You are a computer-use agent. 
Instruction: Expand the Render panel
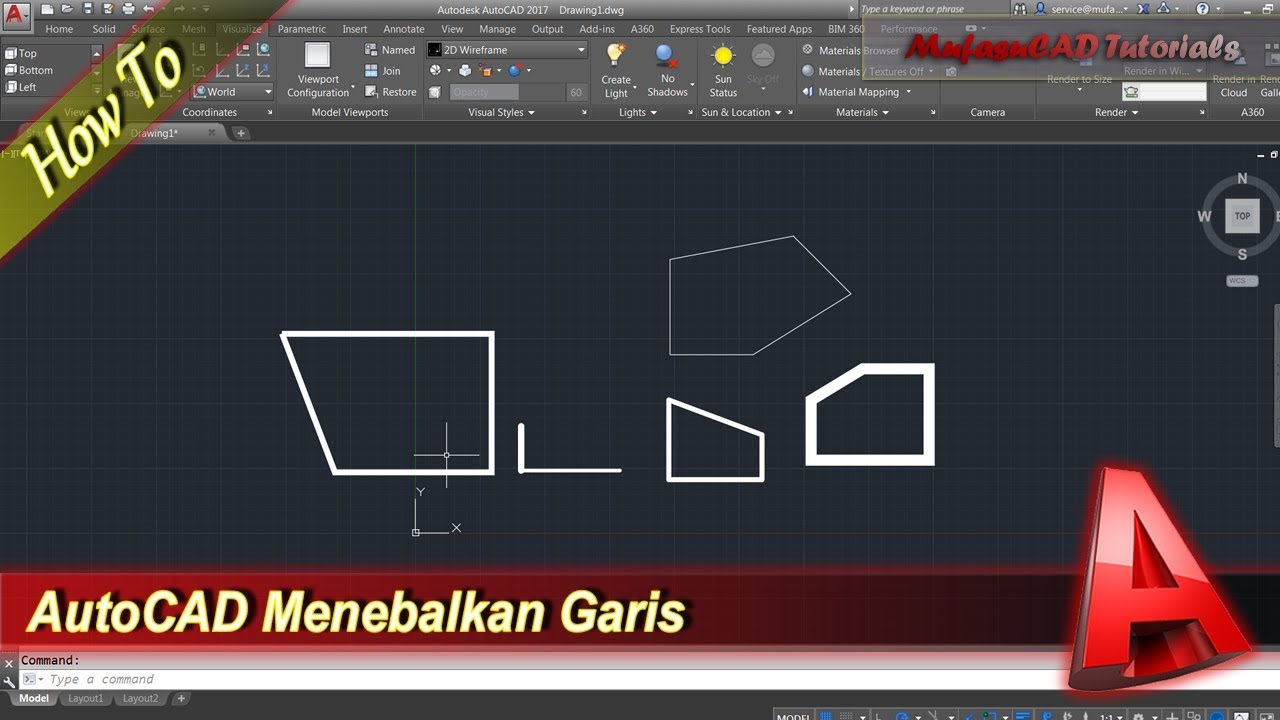[x=1116, y=113]
